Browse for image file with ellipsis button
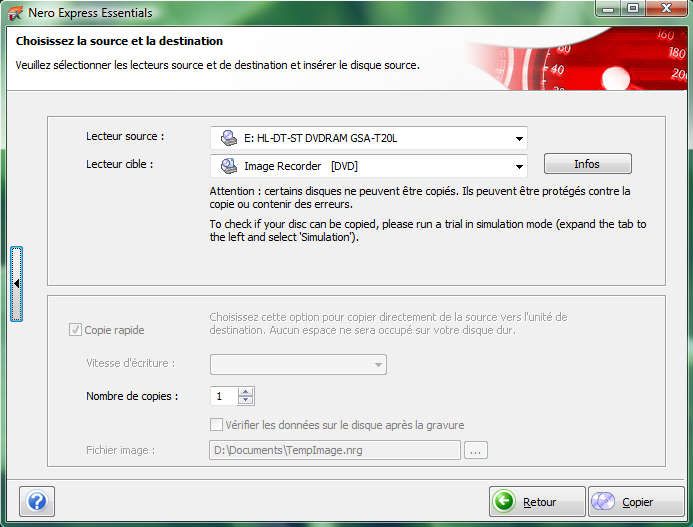 [x=476, y=450]
